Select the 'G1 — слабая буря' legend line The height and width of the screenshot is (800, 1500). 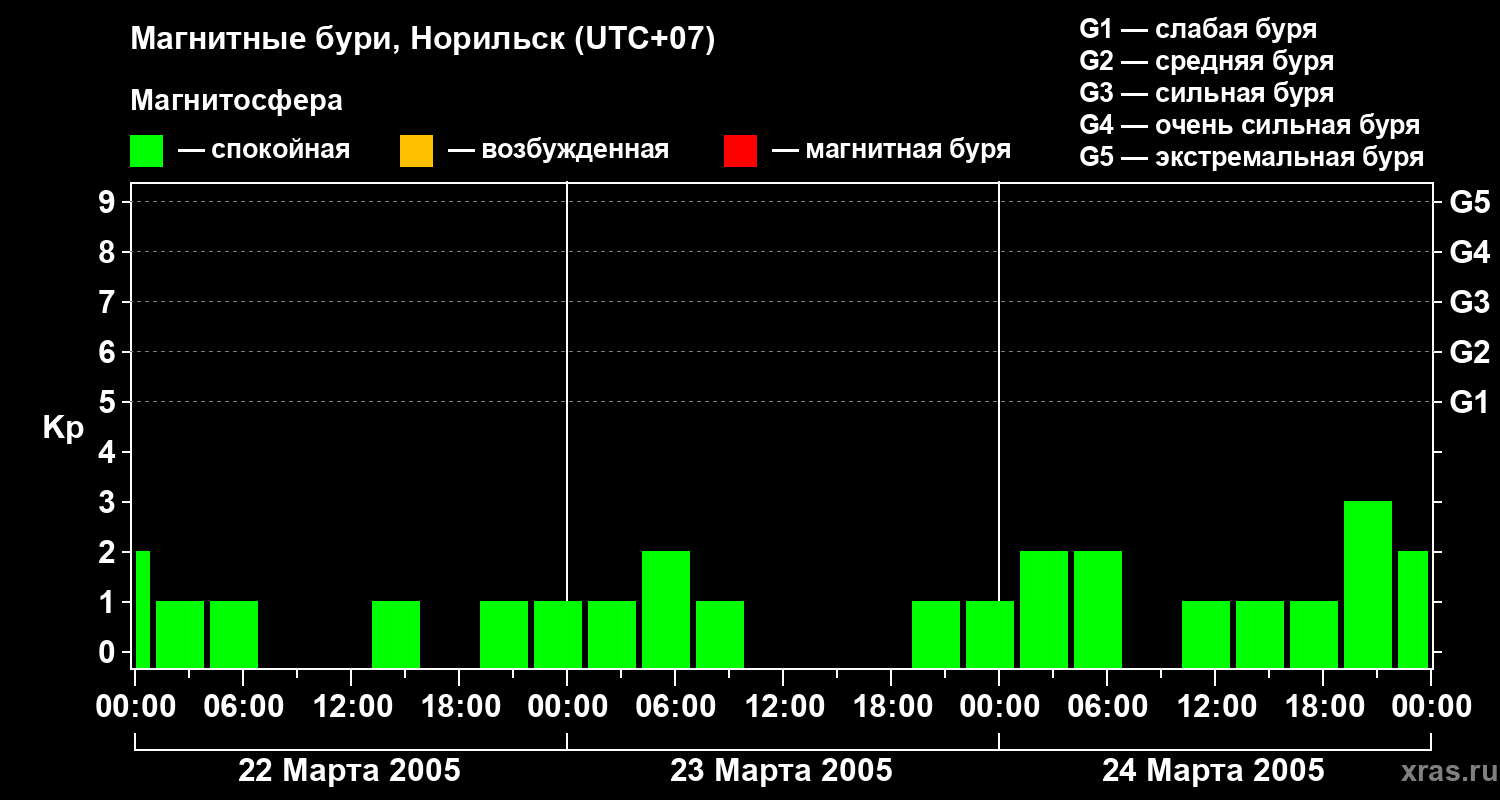click(x=1198, y=28)
